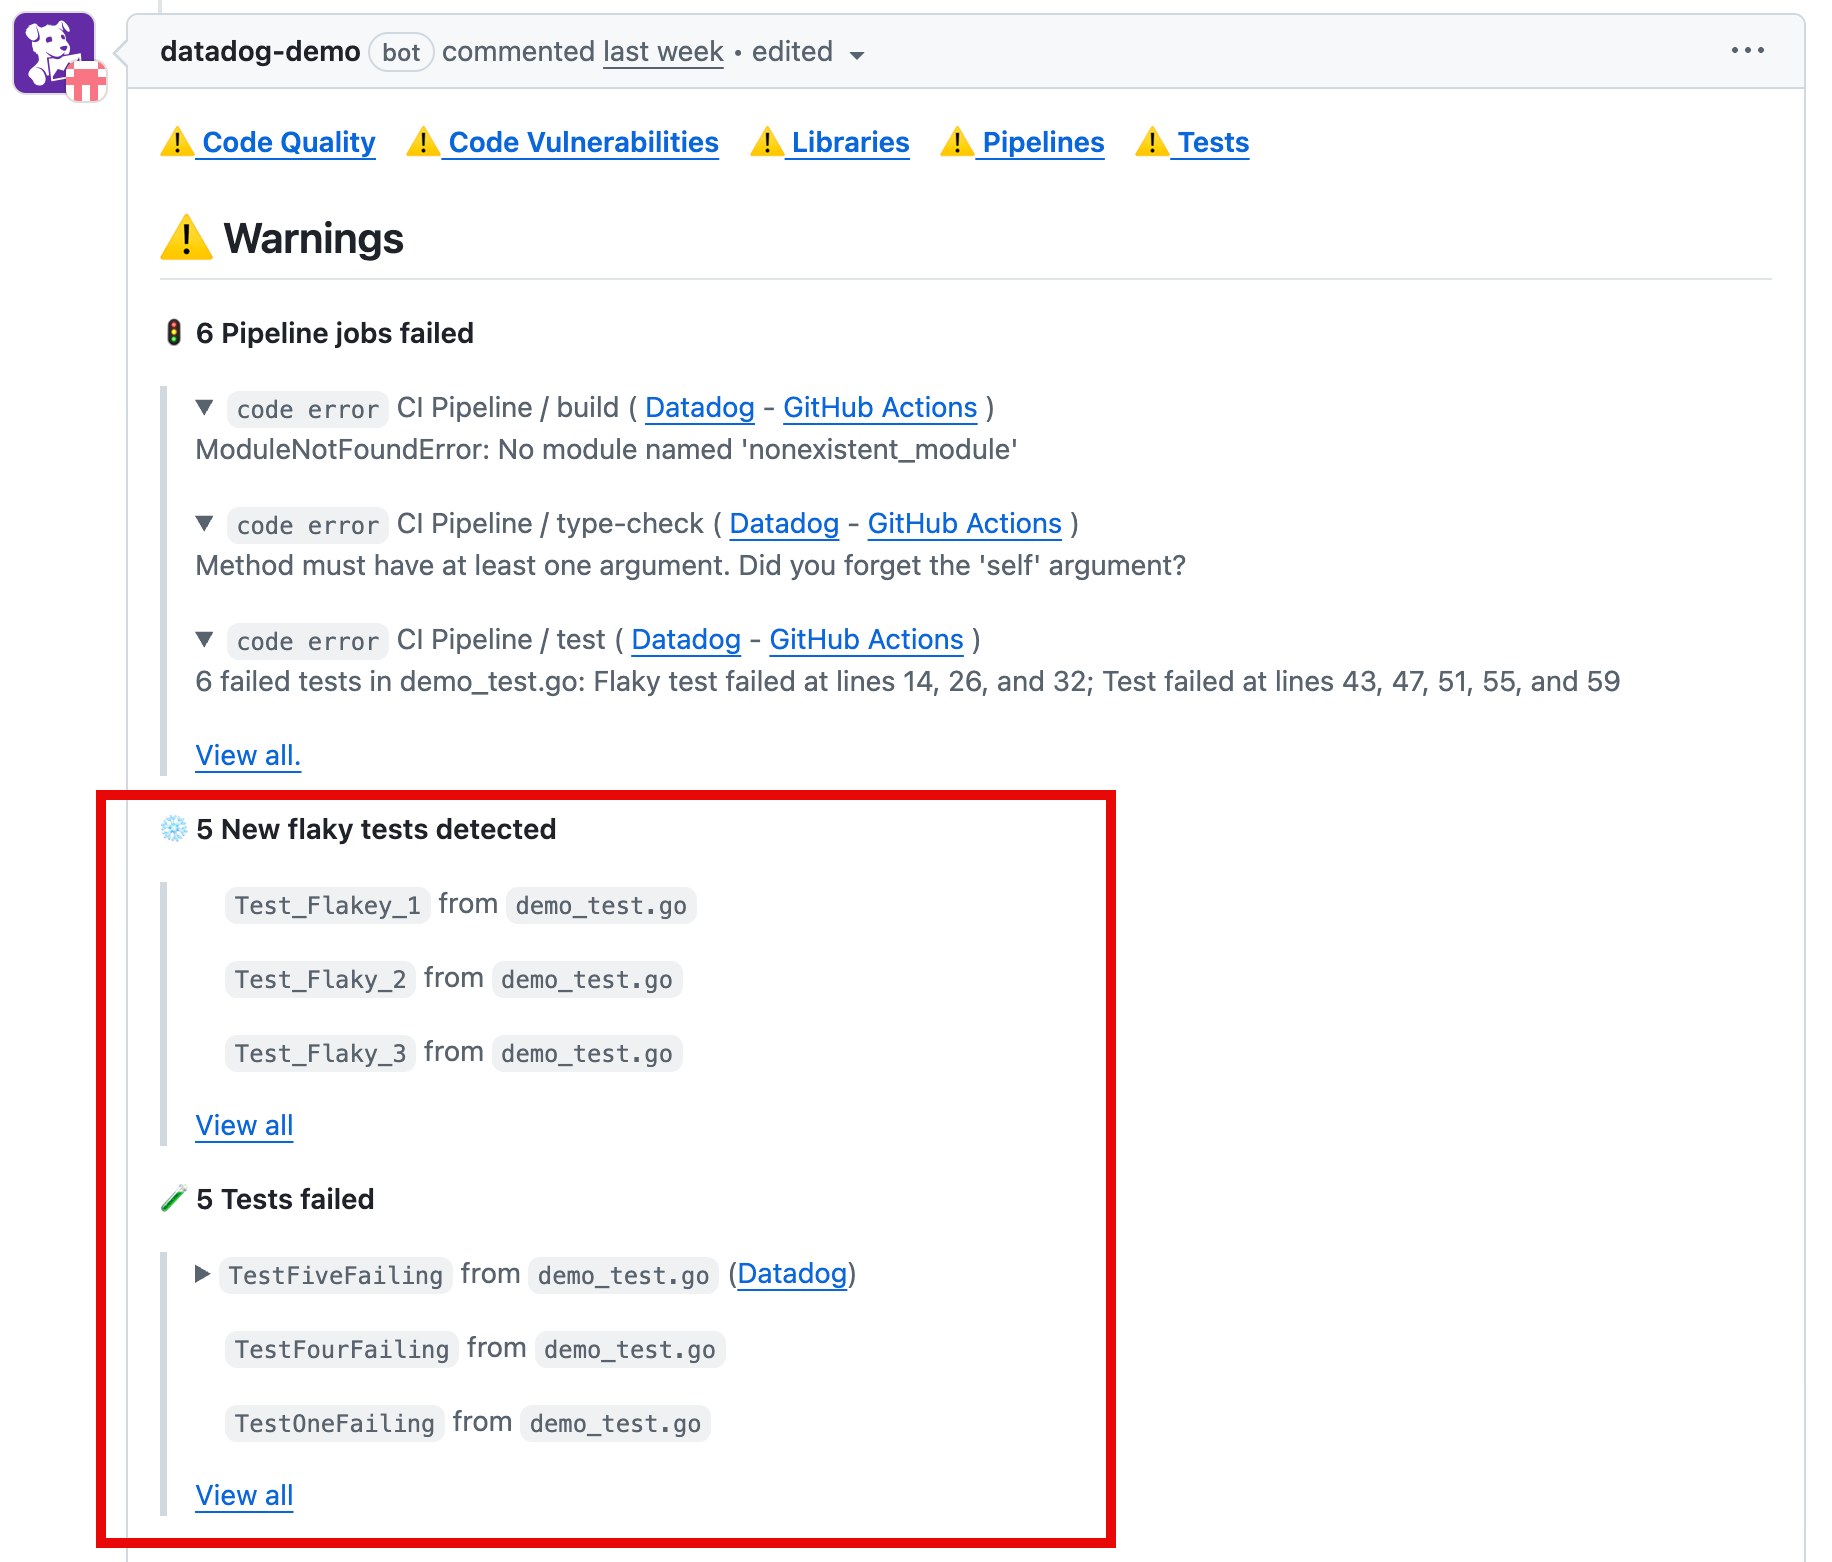Click 'code error' tag on test row
Viewport: 1832px width, 1562px height.
coord(308,641)
